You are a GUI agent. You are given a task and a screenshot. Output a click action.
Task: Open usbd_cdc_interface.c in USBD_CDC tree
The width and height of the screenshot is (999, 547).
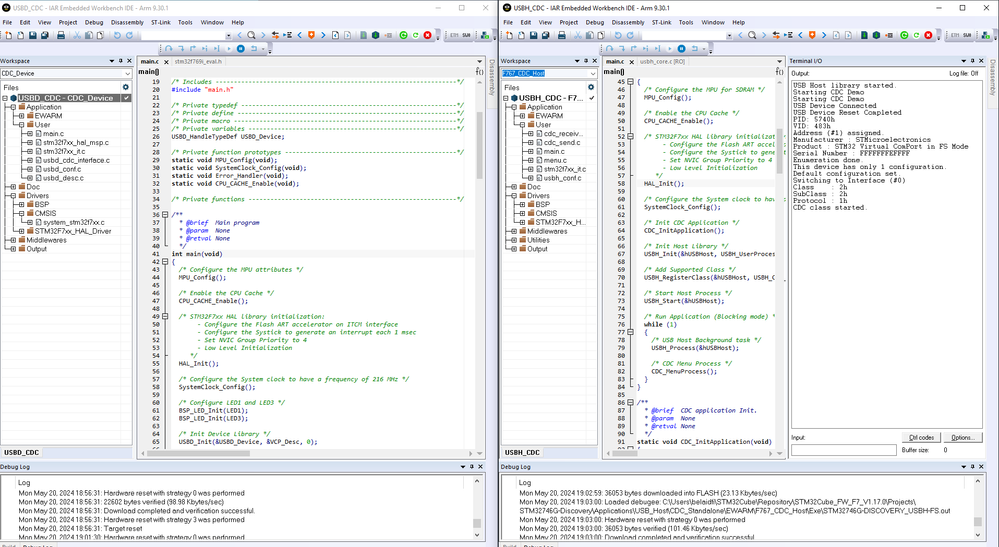[76, 160]
